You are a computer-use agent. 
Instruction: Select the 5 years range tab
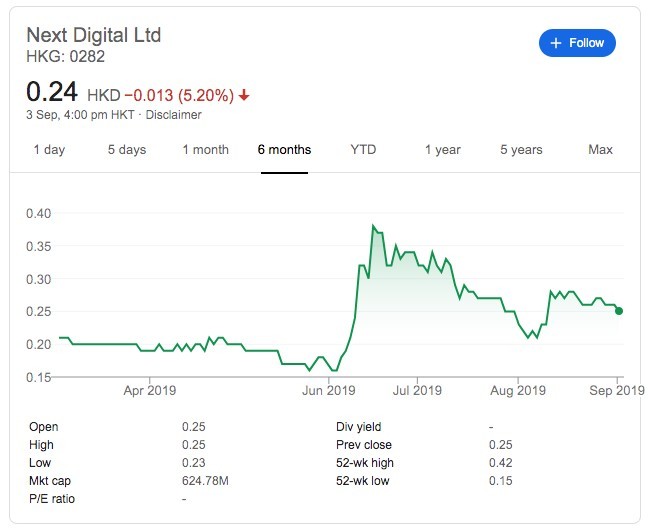tap(521, 150)
